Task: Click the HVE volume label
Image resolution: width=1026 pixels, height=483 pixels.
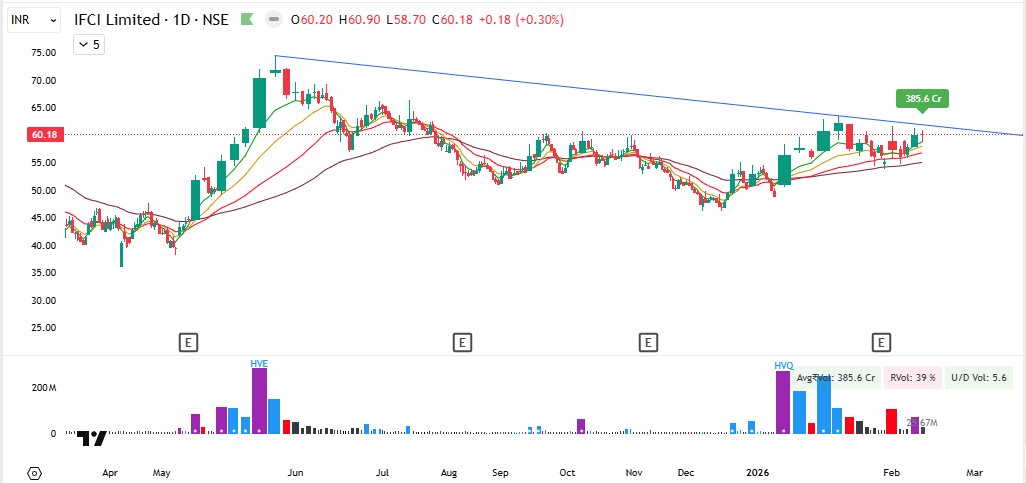Action: 259,363
